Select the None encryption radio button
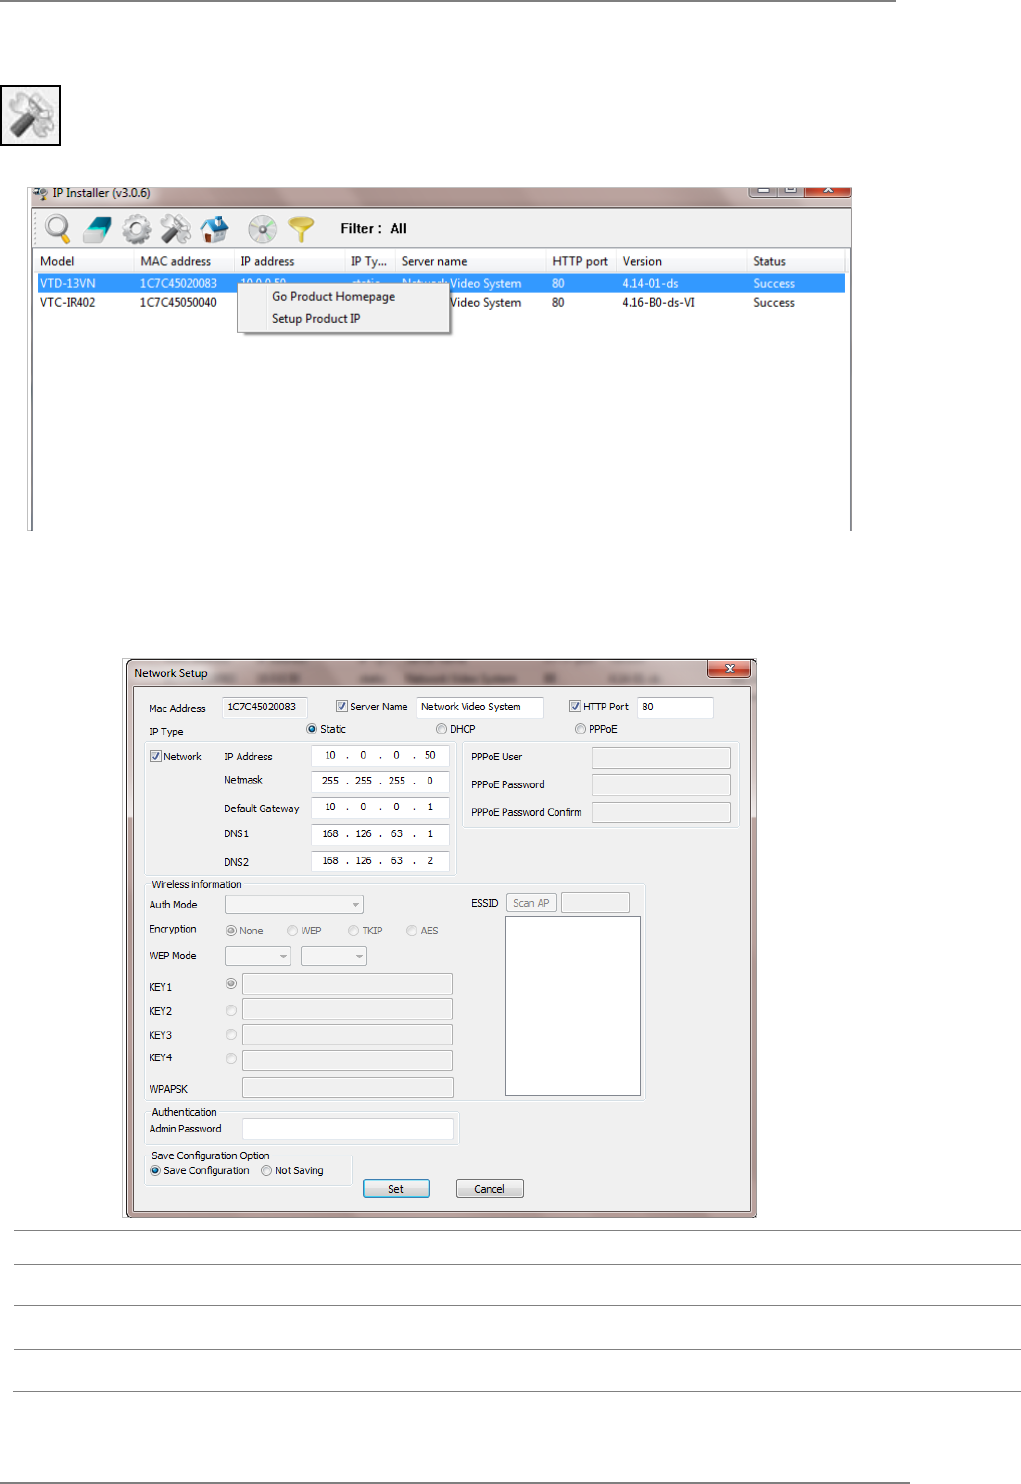 [231, 930]
